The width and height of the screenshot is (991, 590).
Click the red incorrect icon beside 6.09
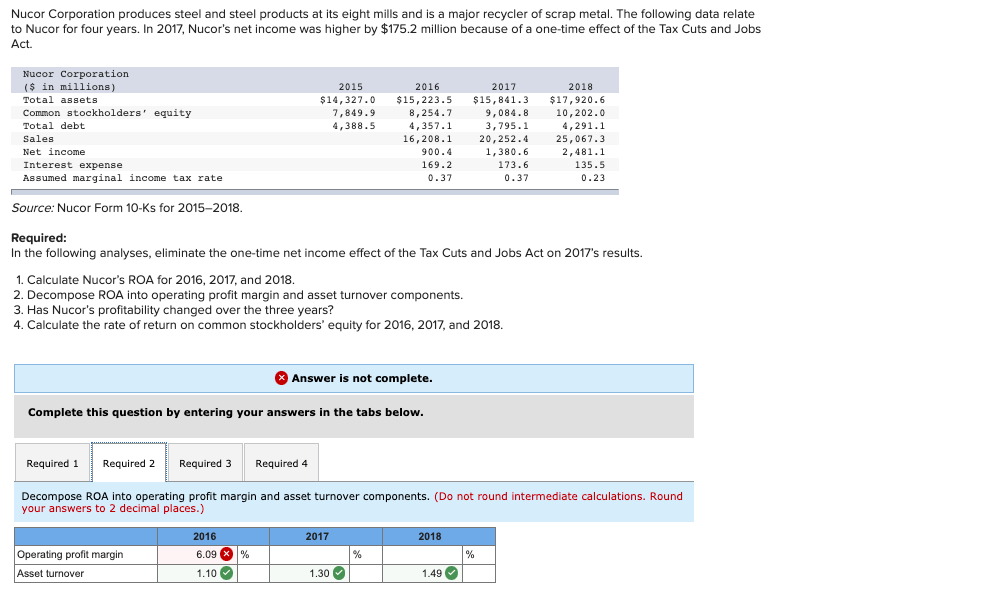click(227, 555)
